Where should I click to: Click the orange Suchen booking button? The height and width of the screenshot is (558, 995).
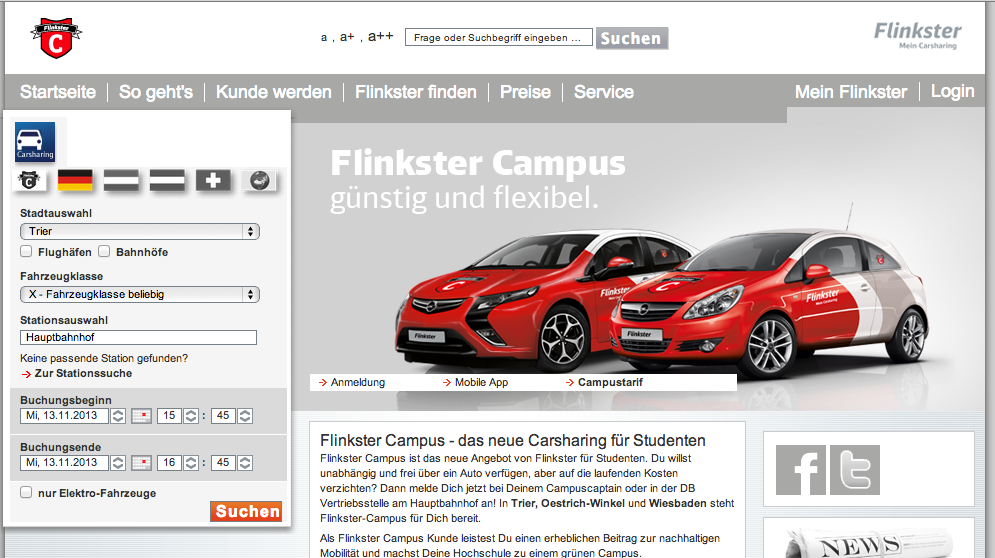coord(246,511)
